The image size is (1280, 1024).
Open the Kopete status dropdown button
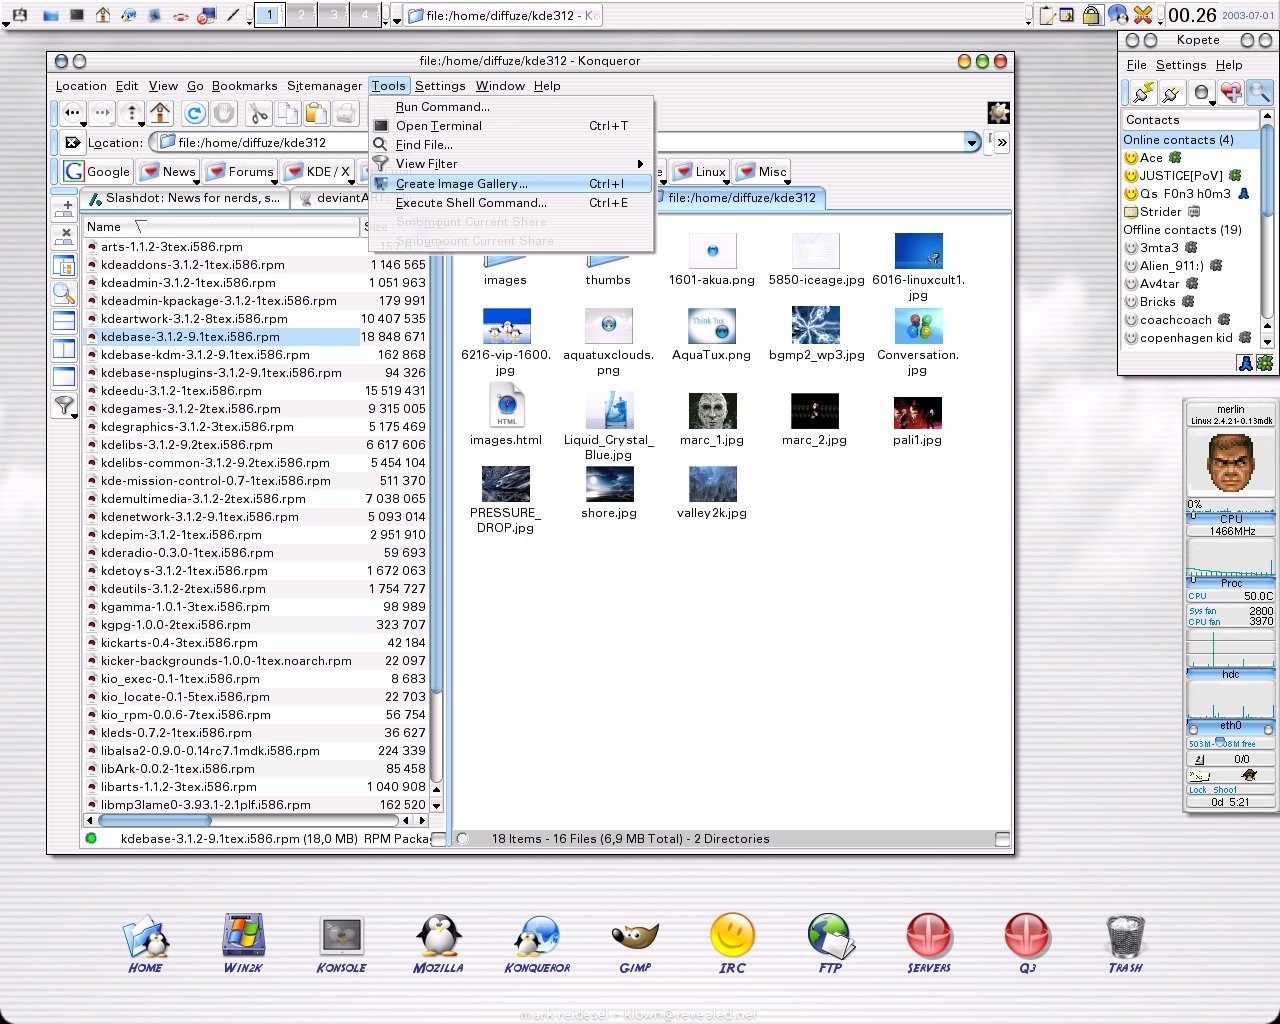[1202, 92]
